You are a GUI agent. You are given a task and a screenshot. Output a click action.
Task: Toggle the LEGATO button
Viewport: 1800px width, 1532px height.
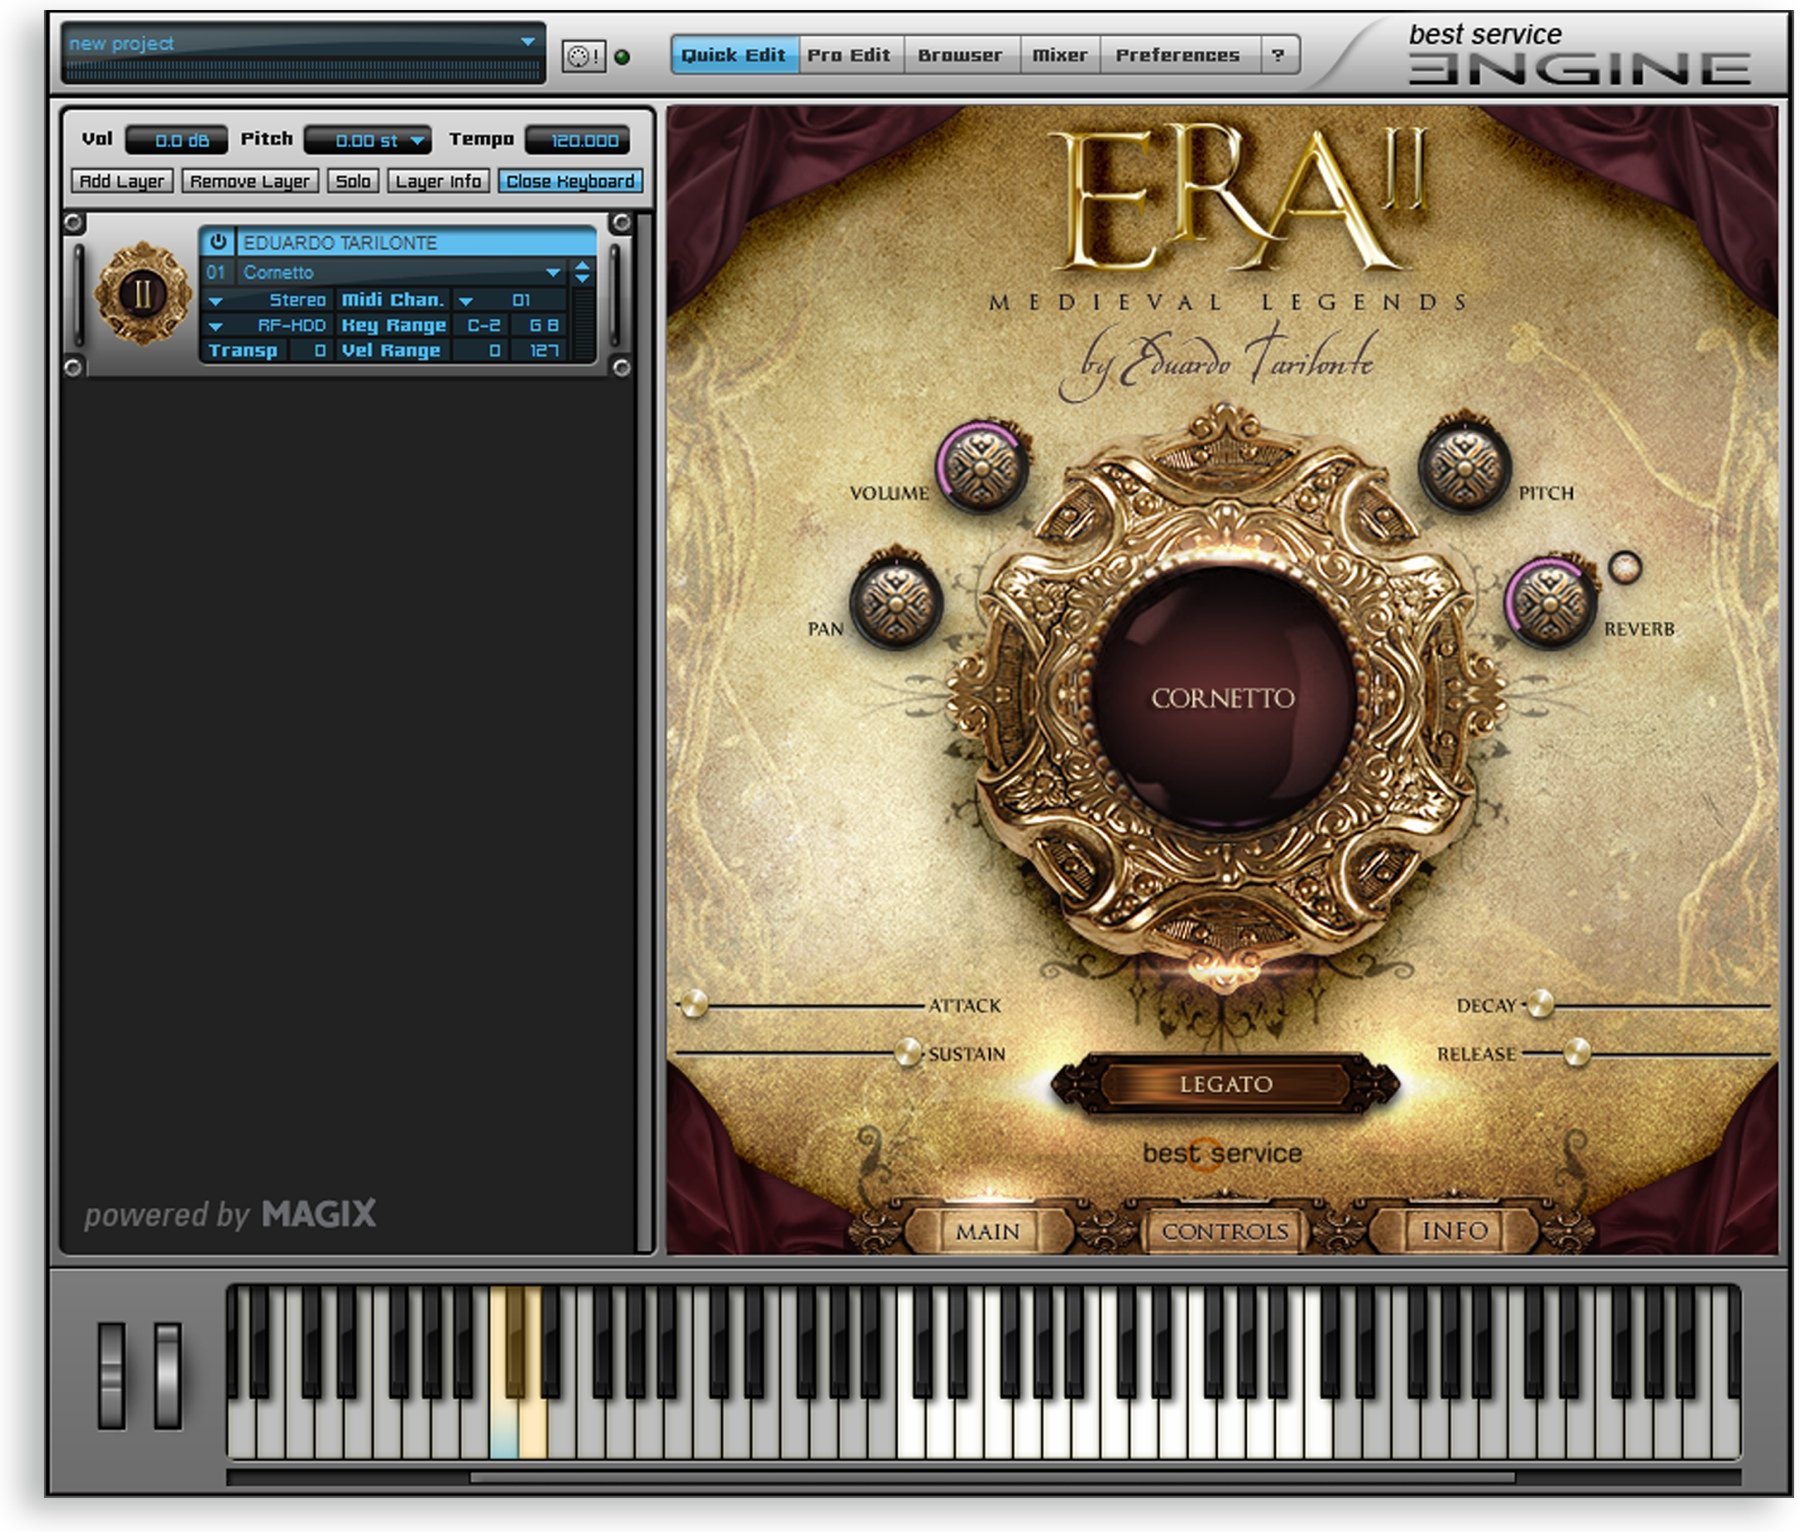1225,1084
